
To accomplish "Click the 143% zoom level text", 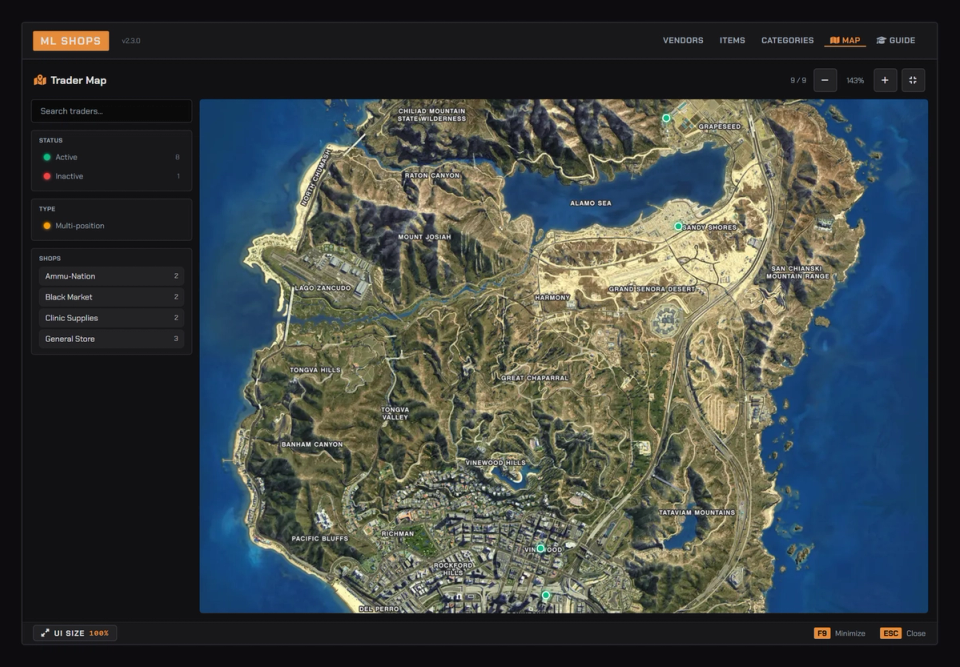I will point(855,80).
